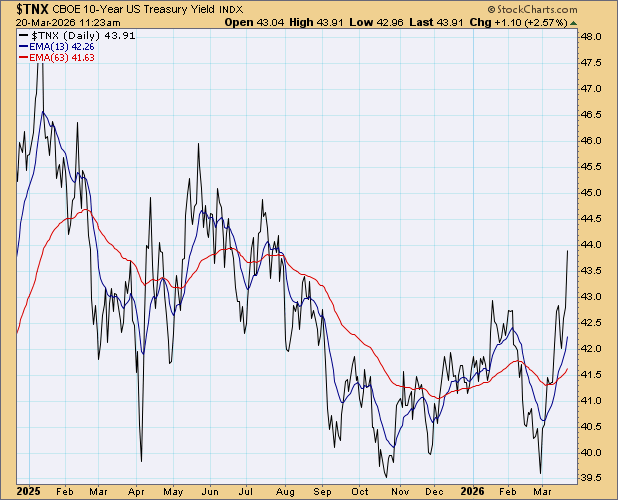Click the Mar x-axis label after 2026

coord(542,492)
